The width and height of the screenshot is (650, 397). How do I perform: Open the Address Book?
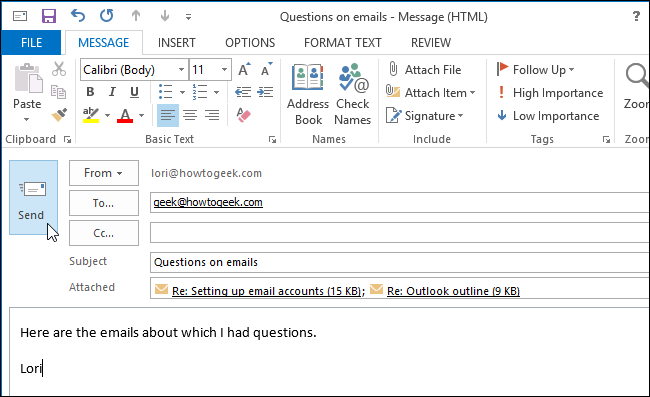pyautogui.click(x=308, y=94)
